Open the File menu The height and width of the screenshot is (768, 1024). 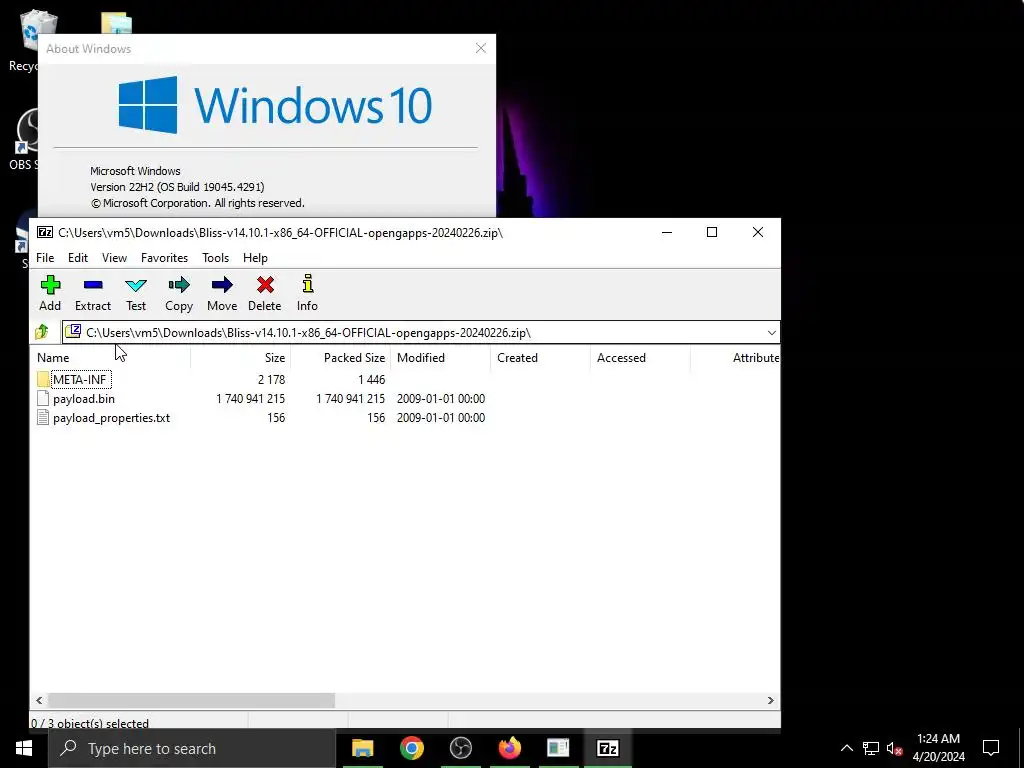tap(45, 258)
